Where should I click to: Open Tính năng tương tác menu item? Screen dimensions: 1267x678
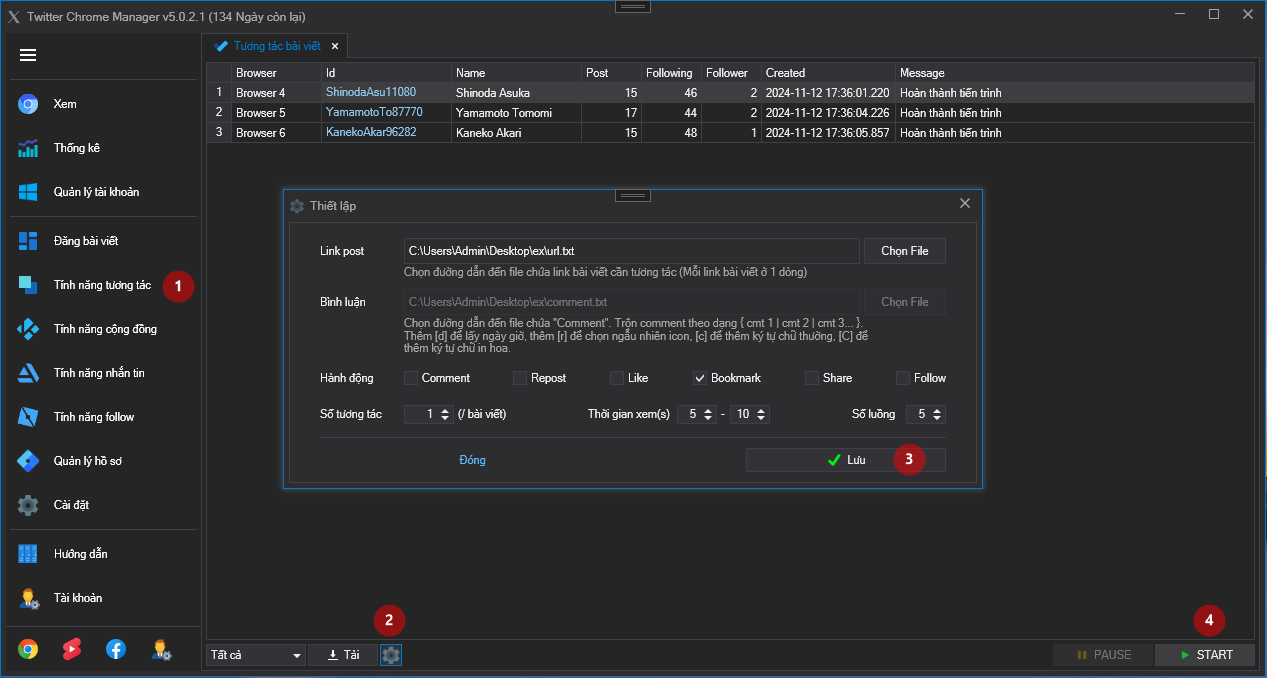tap(102, 285)
